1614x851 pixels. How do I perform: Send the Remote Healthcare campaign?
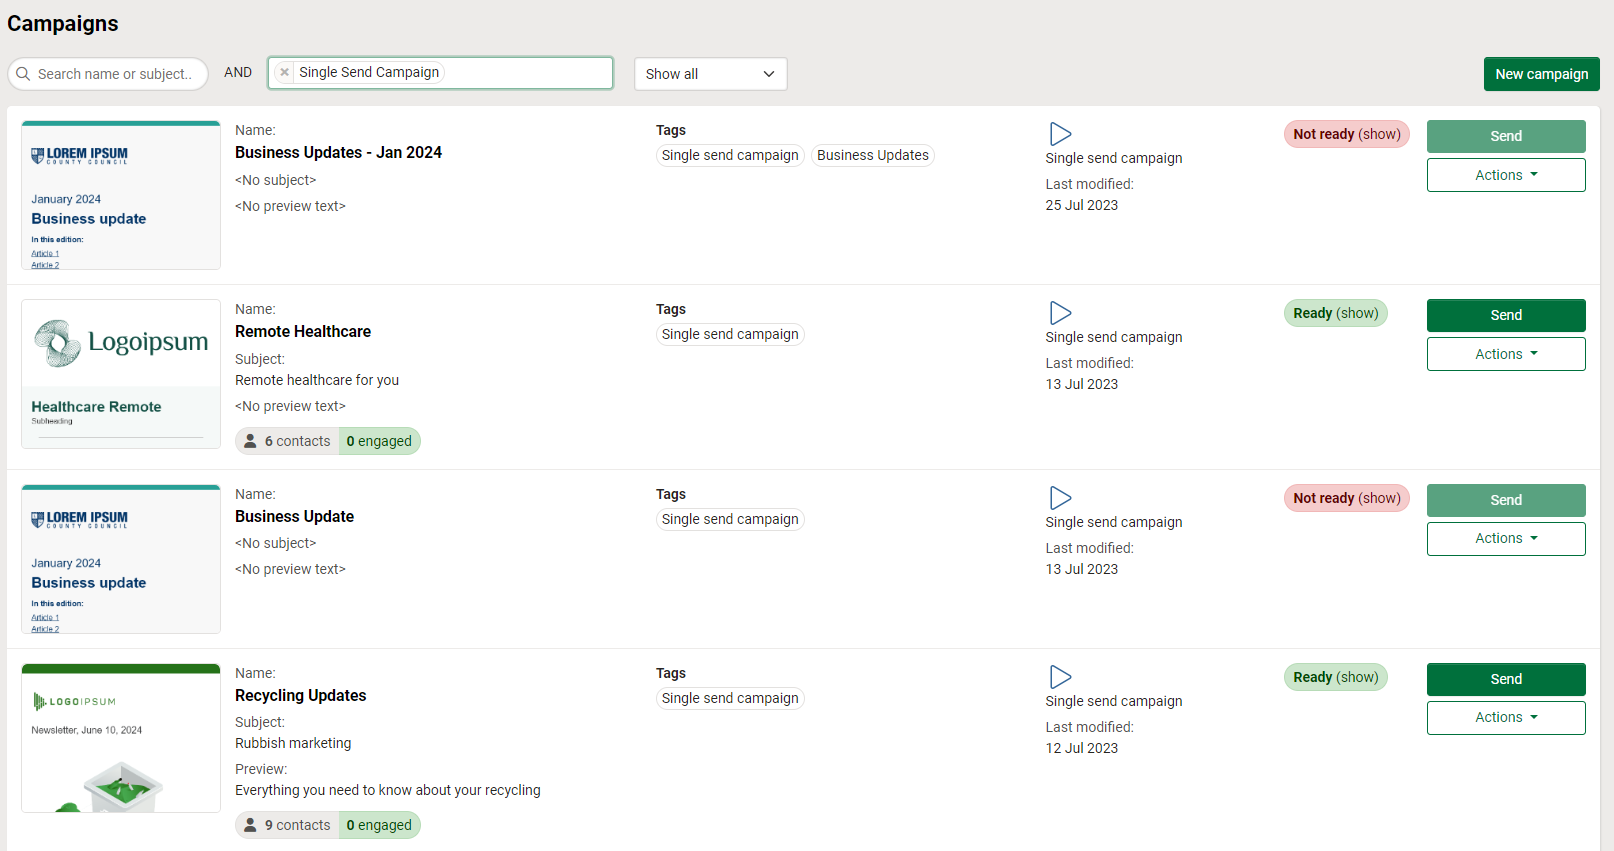[1506, 315]
